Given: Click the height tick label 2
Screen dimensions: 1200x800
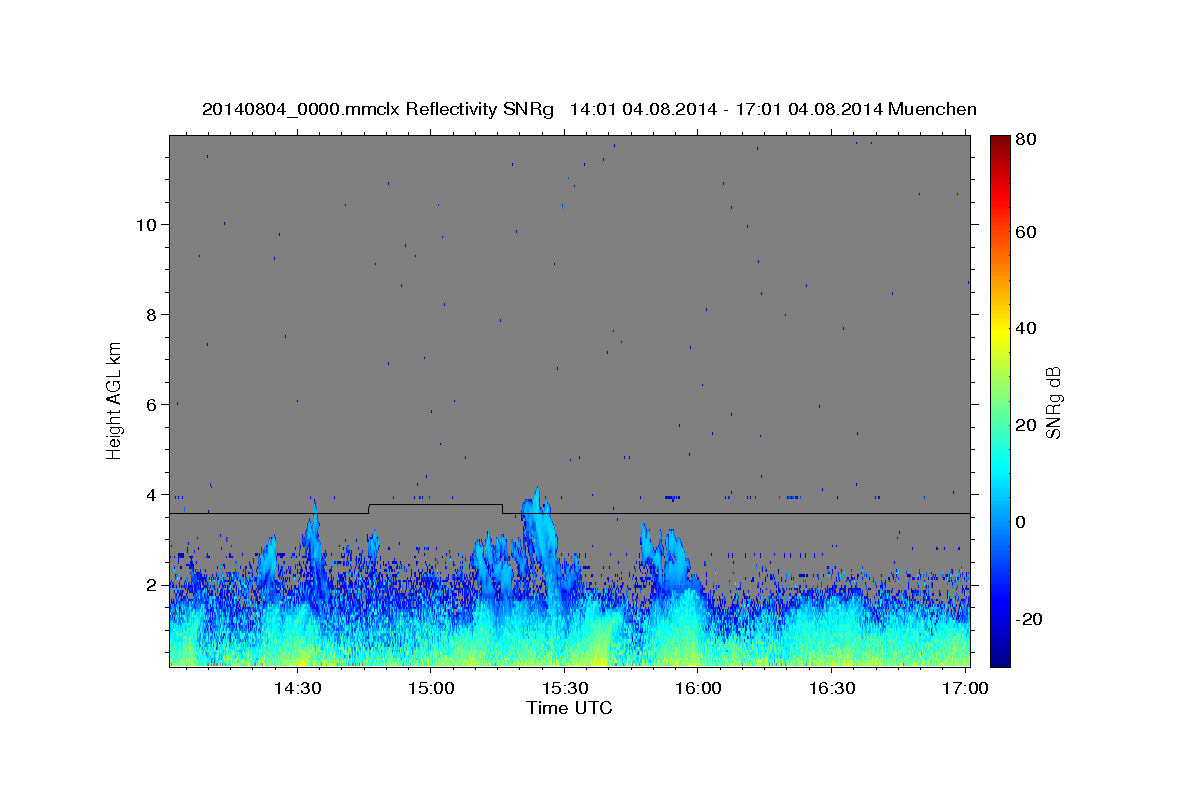Looking at the screenshot, I should point(152,585).
